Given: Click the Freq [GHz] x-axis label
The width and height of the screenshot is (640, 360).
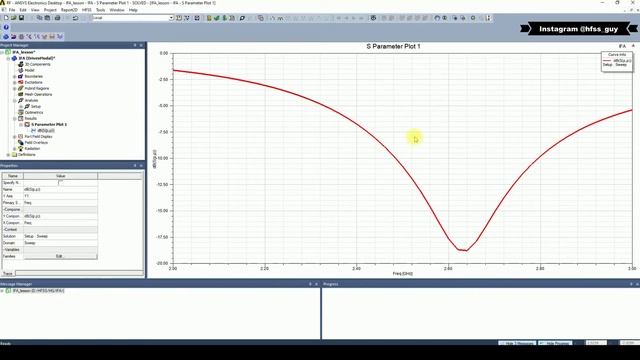Looking at the screenshot, I should coord(402,273).
